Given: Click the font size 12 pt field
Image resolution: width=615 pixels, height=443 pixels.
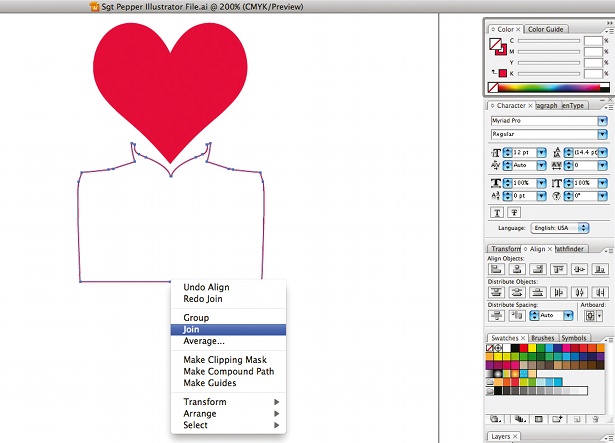Looking at the screenshot, I should [524, 152].
